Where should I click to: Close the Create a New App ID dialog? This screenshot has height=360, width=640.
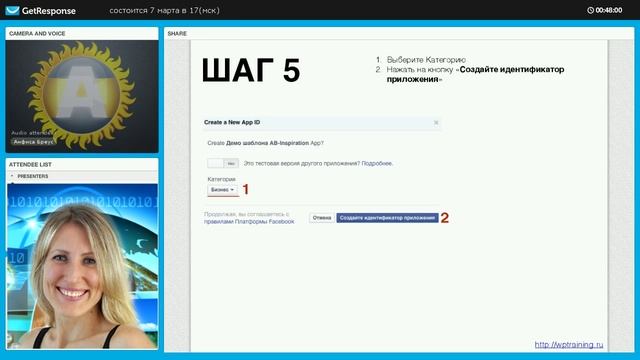(436, 122)
